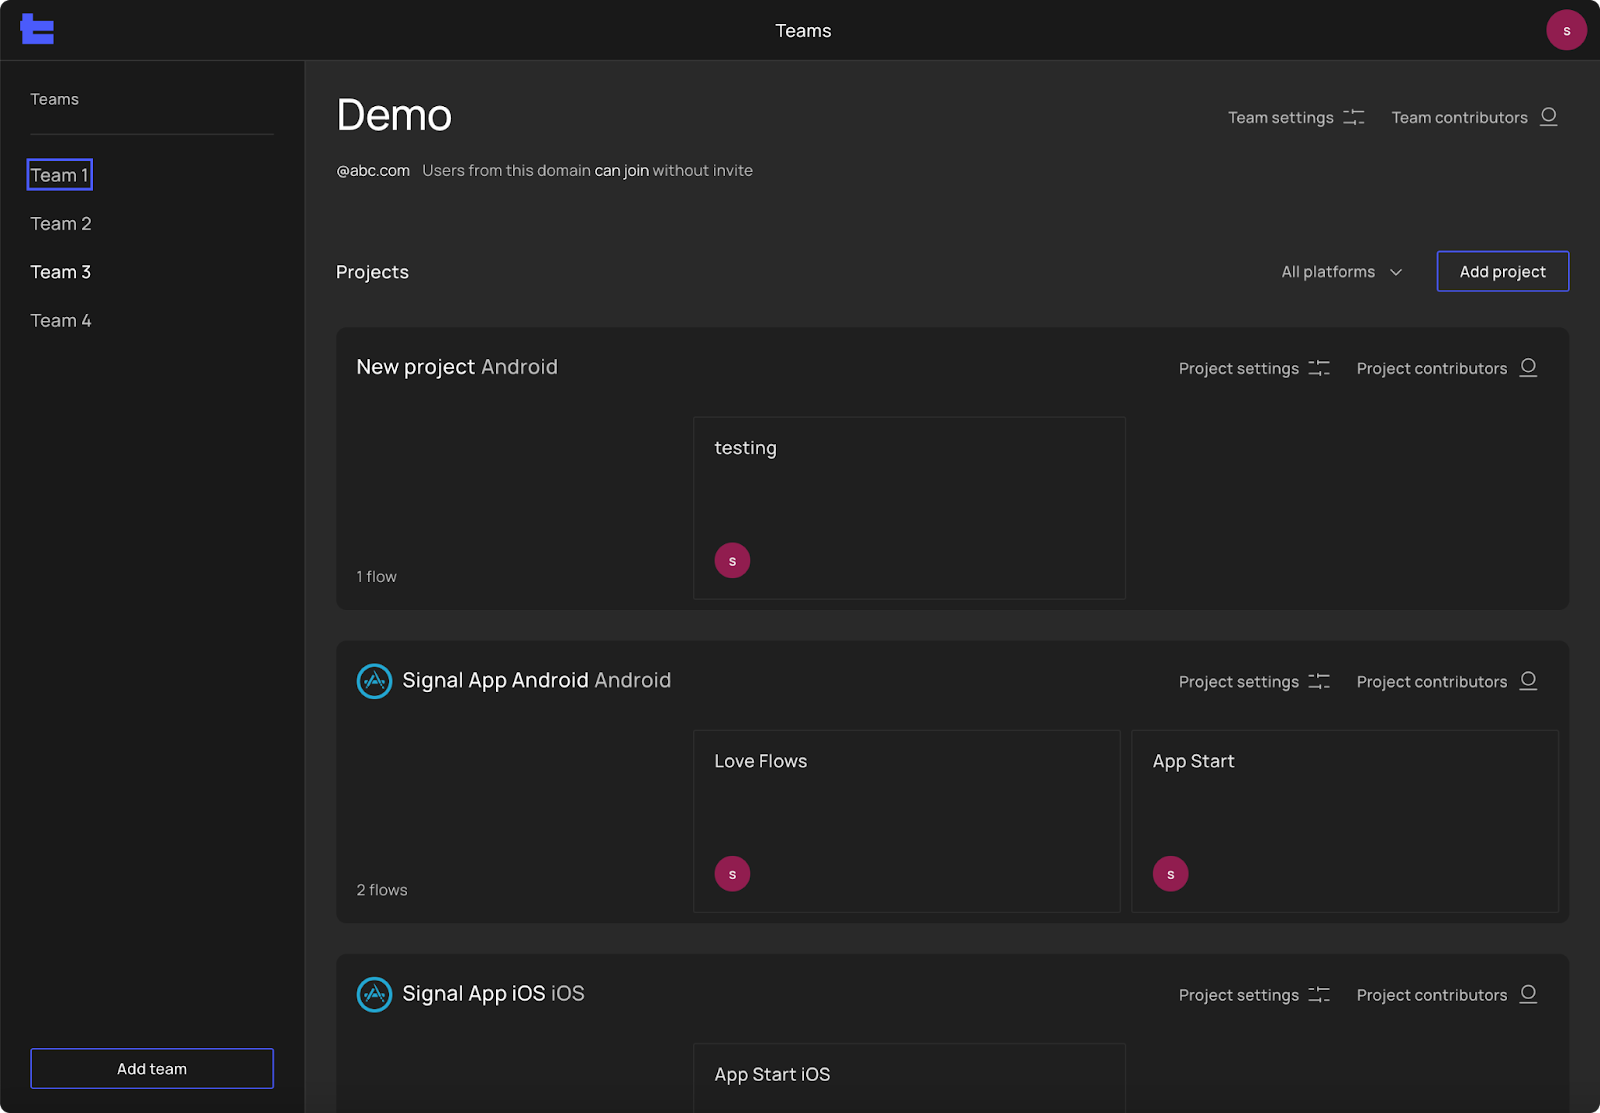Image resolution: width=1600 pixels, height=1113 pixels.
Task: Click the Projects section heading
Action: coord(372,272)
